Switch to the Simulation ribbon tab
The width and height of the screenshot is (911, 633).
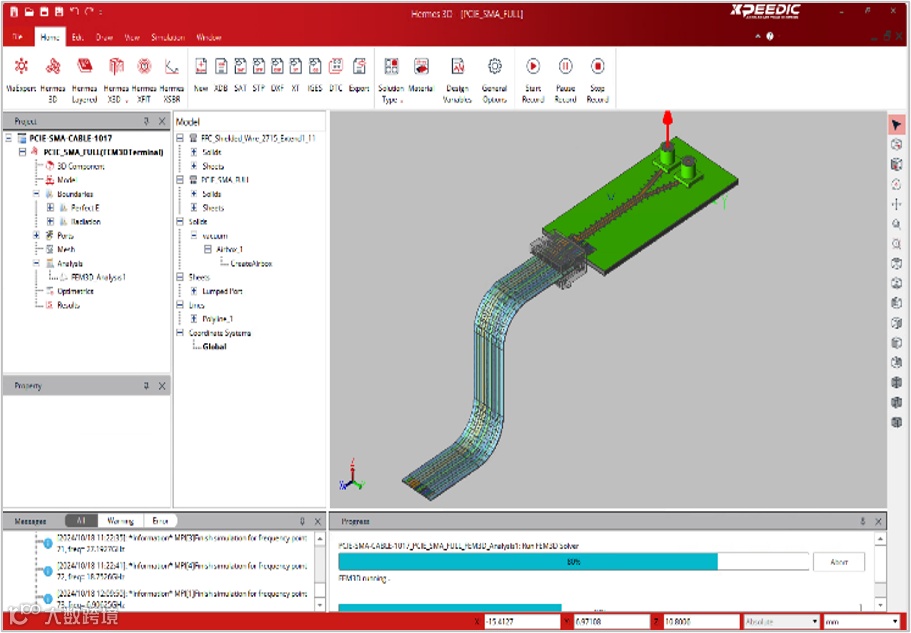coord(168,37)
